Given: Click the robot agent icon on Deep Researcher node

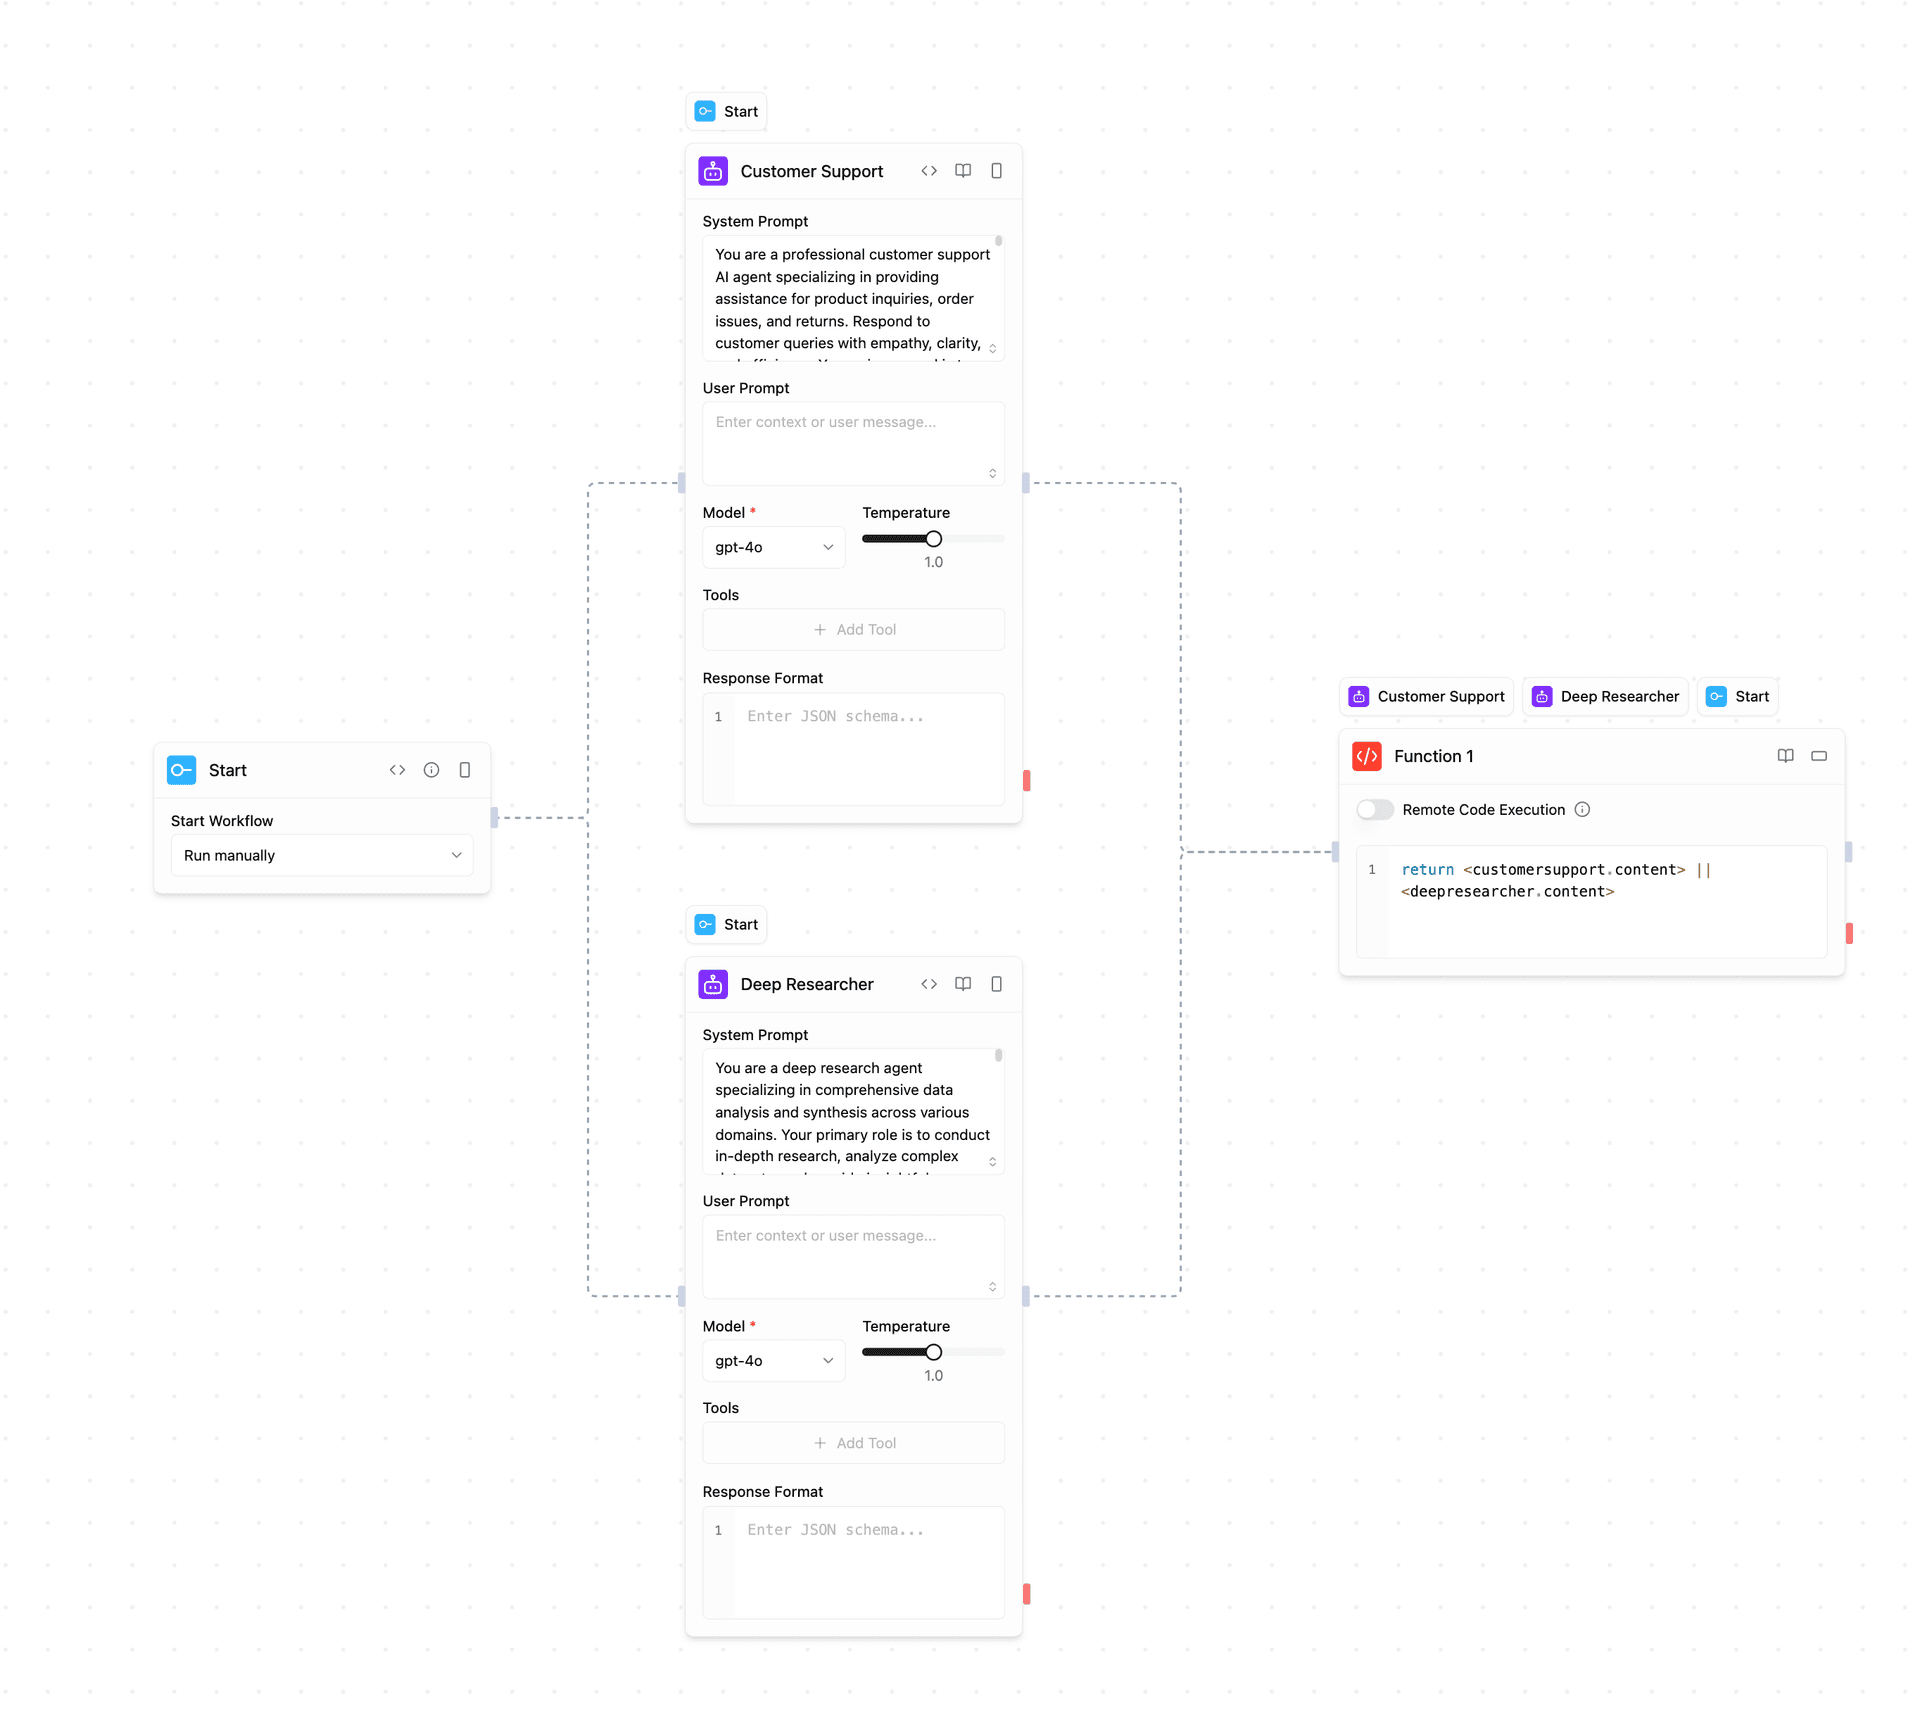Looking at the screenshot, I should pos(713,984).
